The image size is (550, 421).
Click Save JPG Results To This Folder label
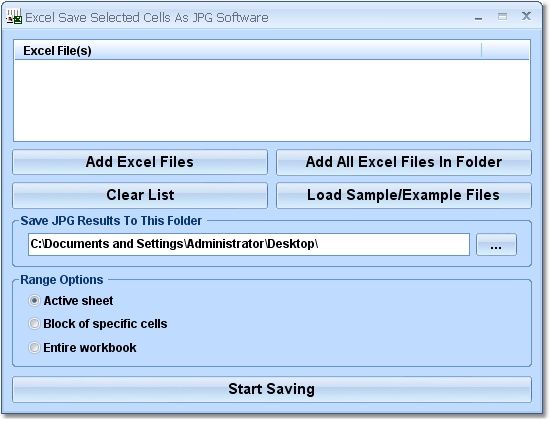tap(111, 221)
